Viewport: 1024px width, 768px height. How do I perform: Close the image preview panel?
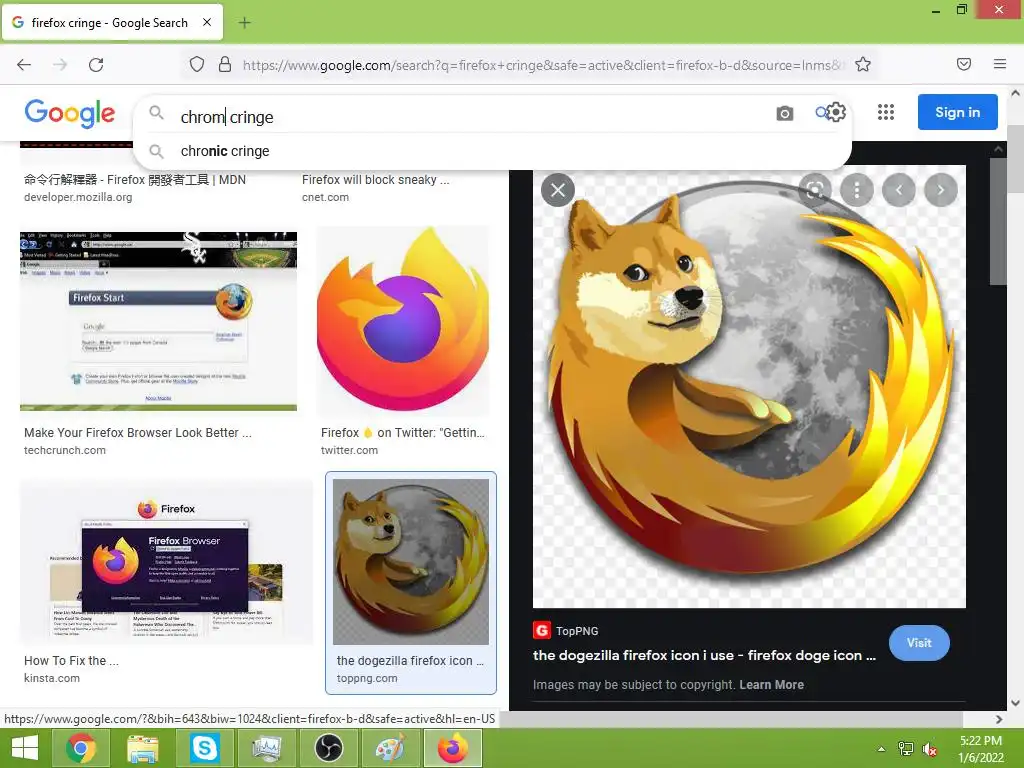coord(558,190)
